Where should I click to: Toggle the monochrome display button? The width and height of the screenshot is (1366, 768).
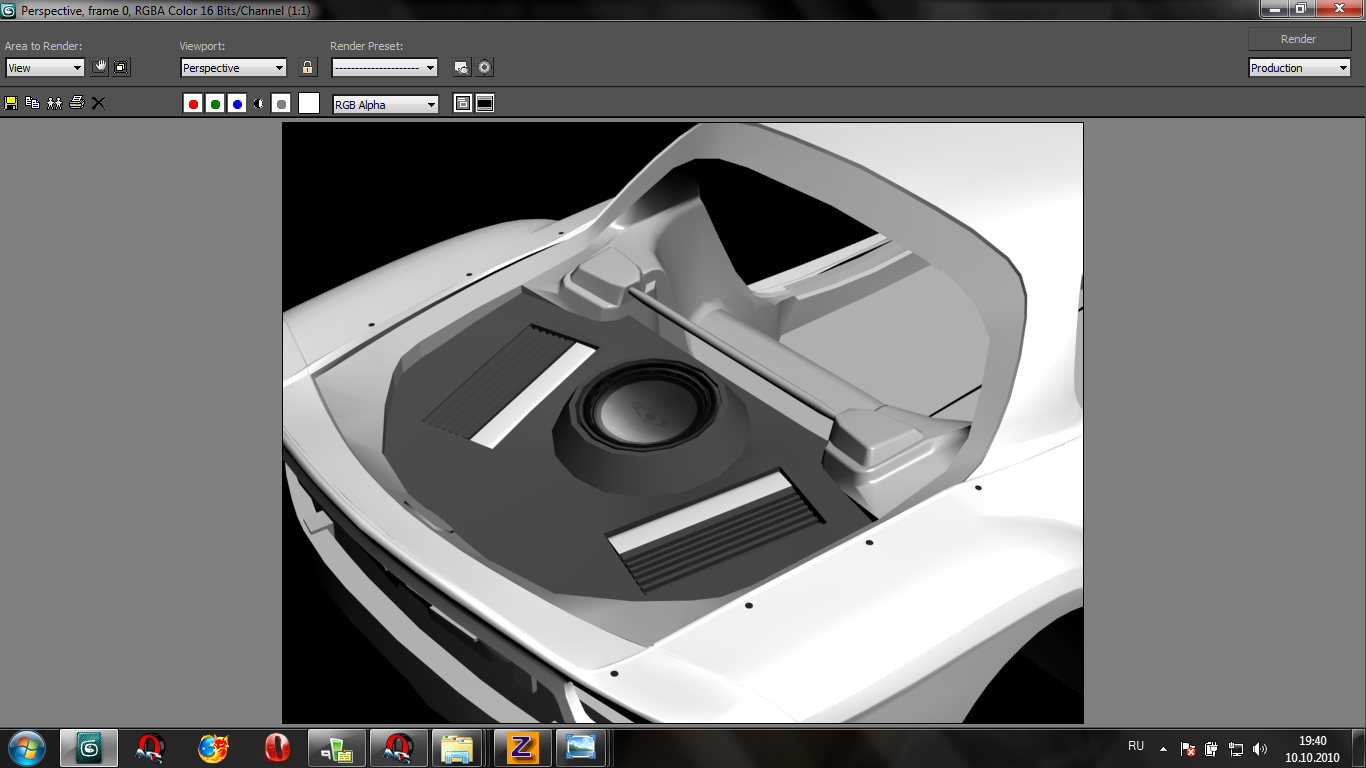tap(281, 104)
